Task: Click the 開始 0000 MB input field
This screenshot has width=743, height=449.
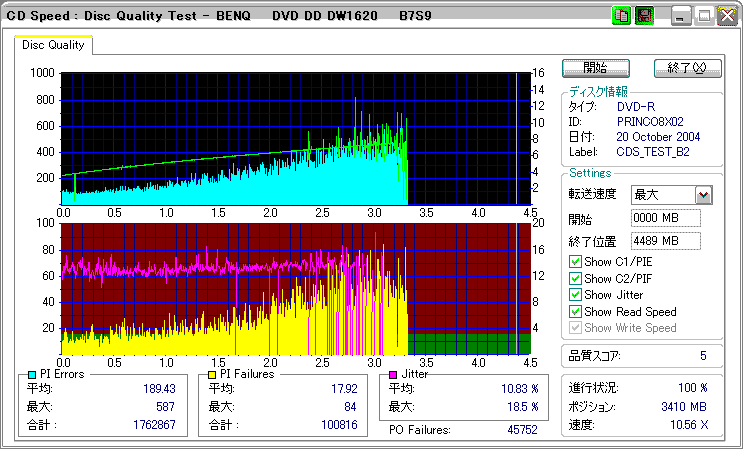Action: click(x=665, y=218)
